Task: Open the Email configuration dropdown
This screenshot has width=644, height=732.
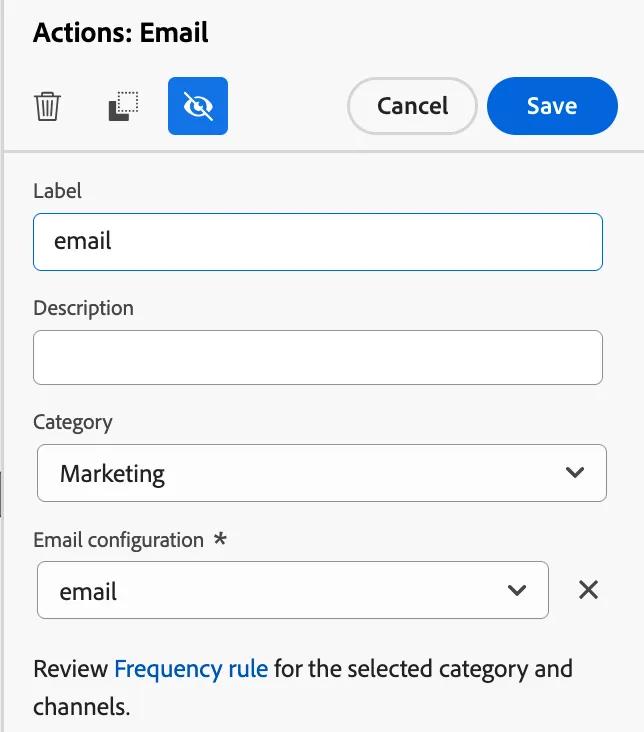Action: (x=293, y=590)
